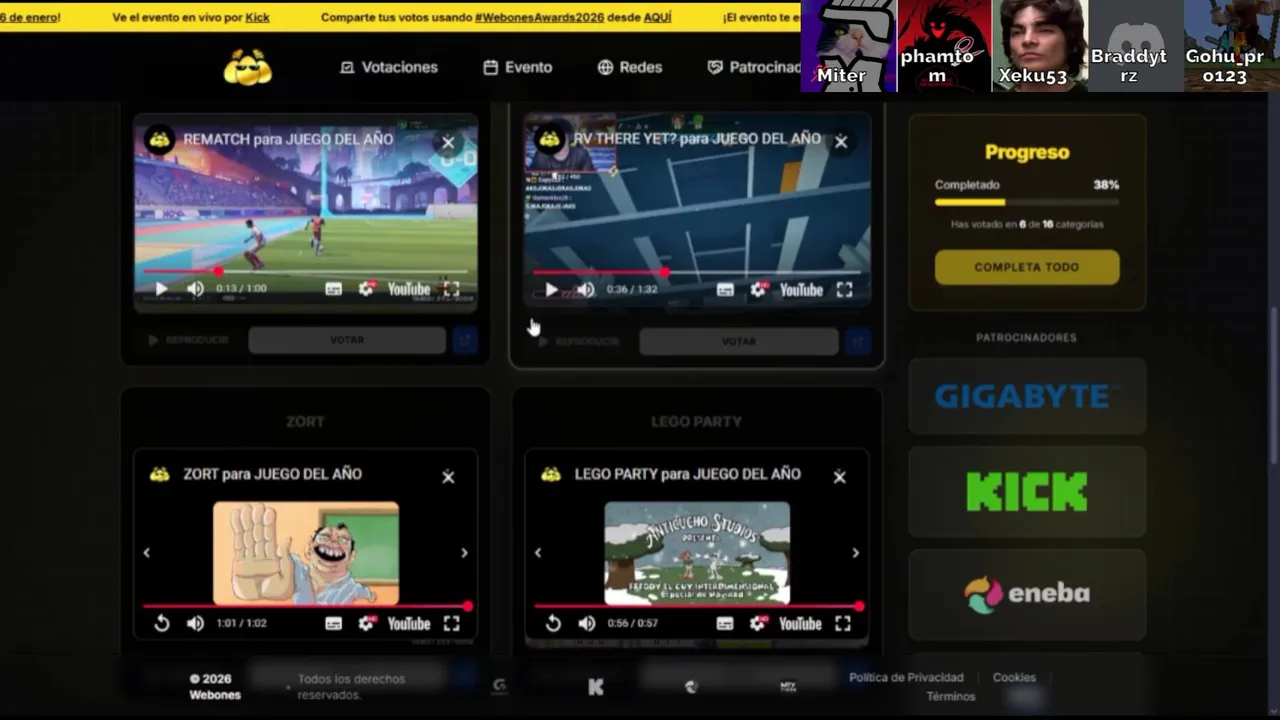Image resolution: width=1280 pixels, height=720 pixels.
Task: Toggle subtitles on REMATCH video
Action: [x=334, y=289]
